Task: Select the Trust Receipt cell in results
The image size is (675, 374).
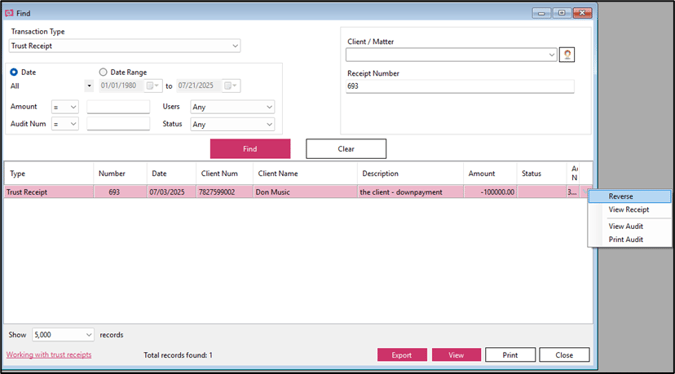Action: (x=49, y=192)
